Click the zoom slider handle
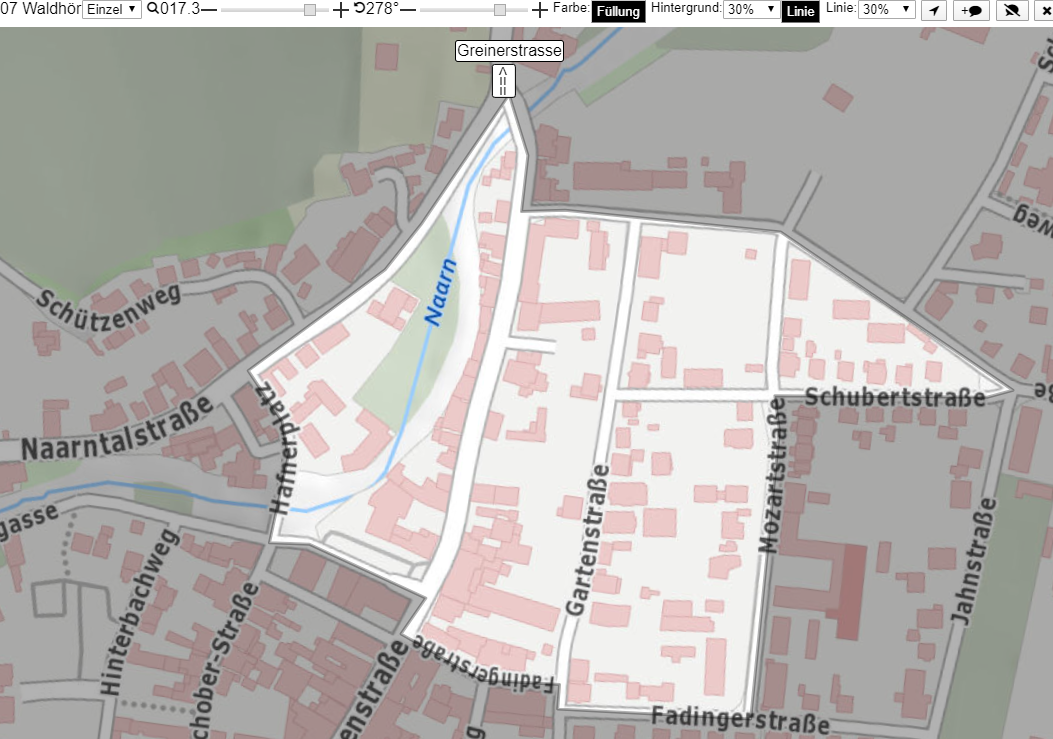This screenshot has height=739, width=1053. [310, 10]
